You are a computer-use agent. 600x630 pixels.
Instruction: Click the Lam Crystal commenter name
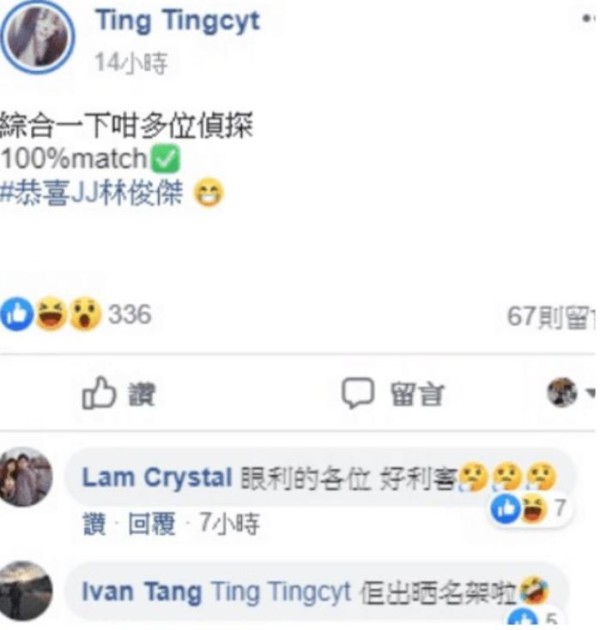[x=157, y=478]
